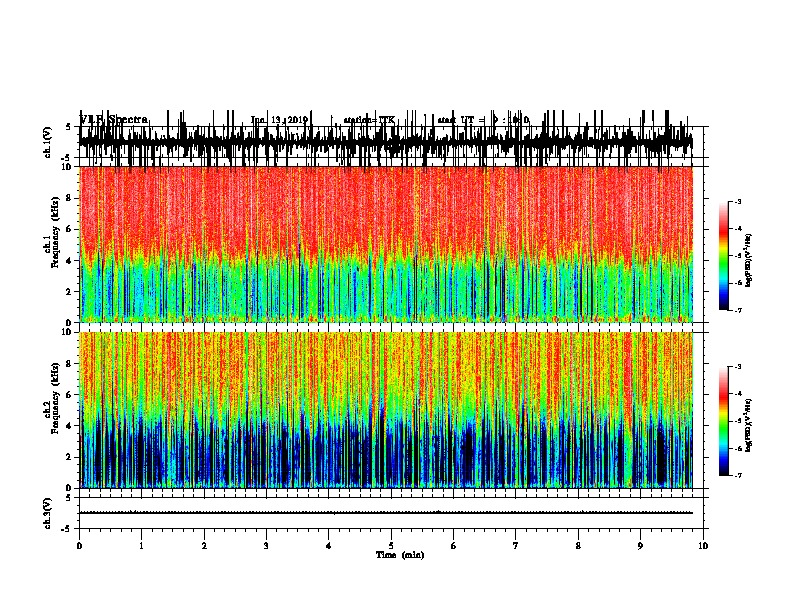Screen dimensions: 792x612
Task: Click the time axis tick label 5
Action: click(x=391, y=546)
